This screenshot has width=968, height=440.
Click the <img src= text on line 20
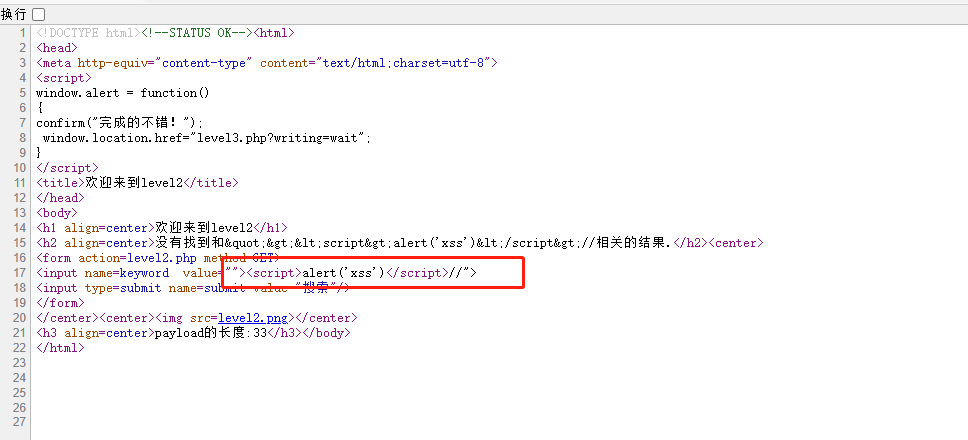click(186, 318)
